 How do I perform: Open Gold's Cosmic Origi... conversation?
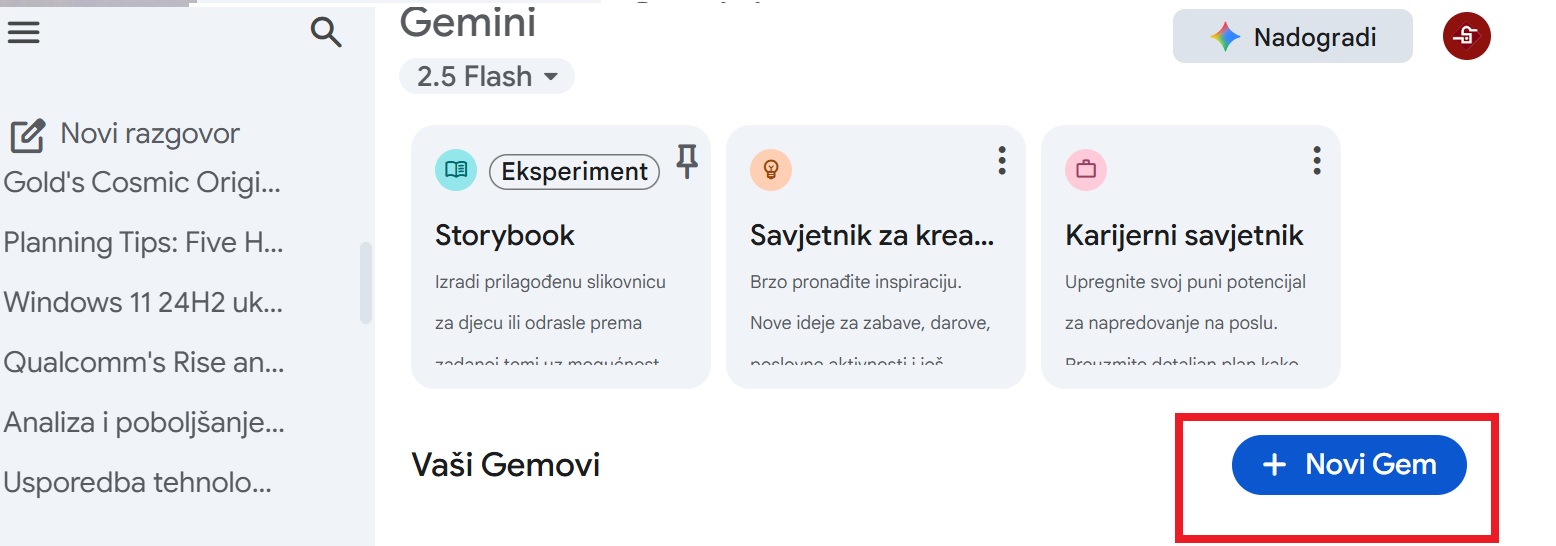coord(143,183)
